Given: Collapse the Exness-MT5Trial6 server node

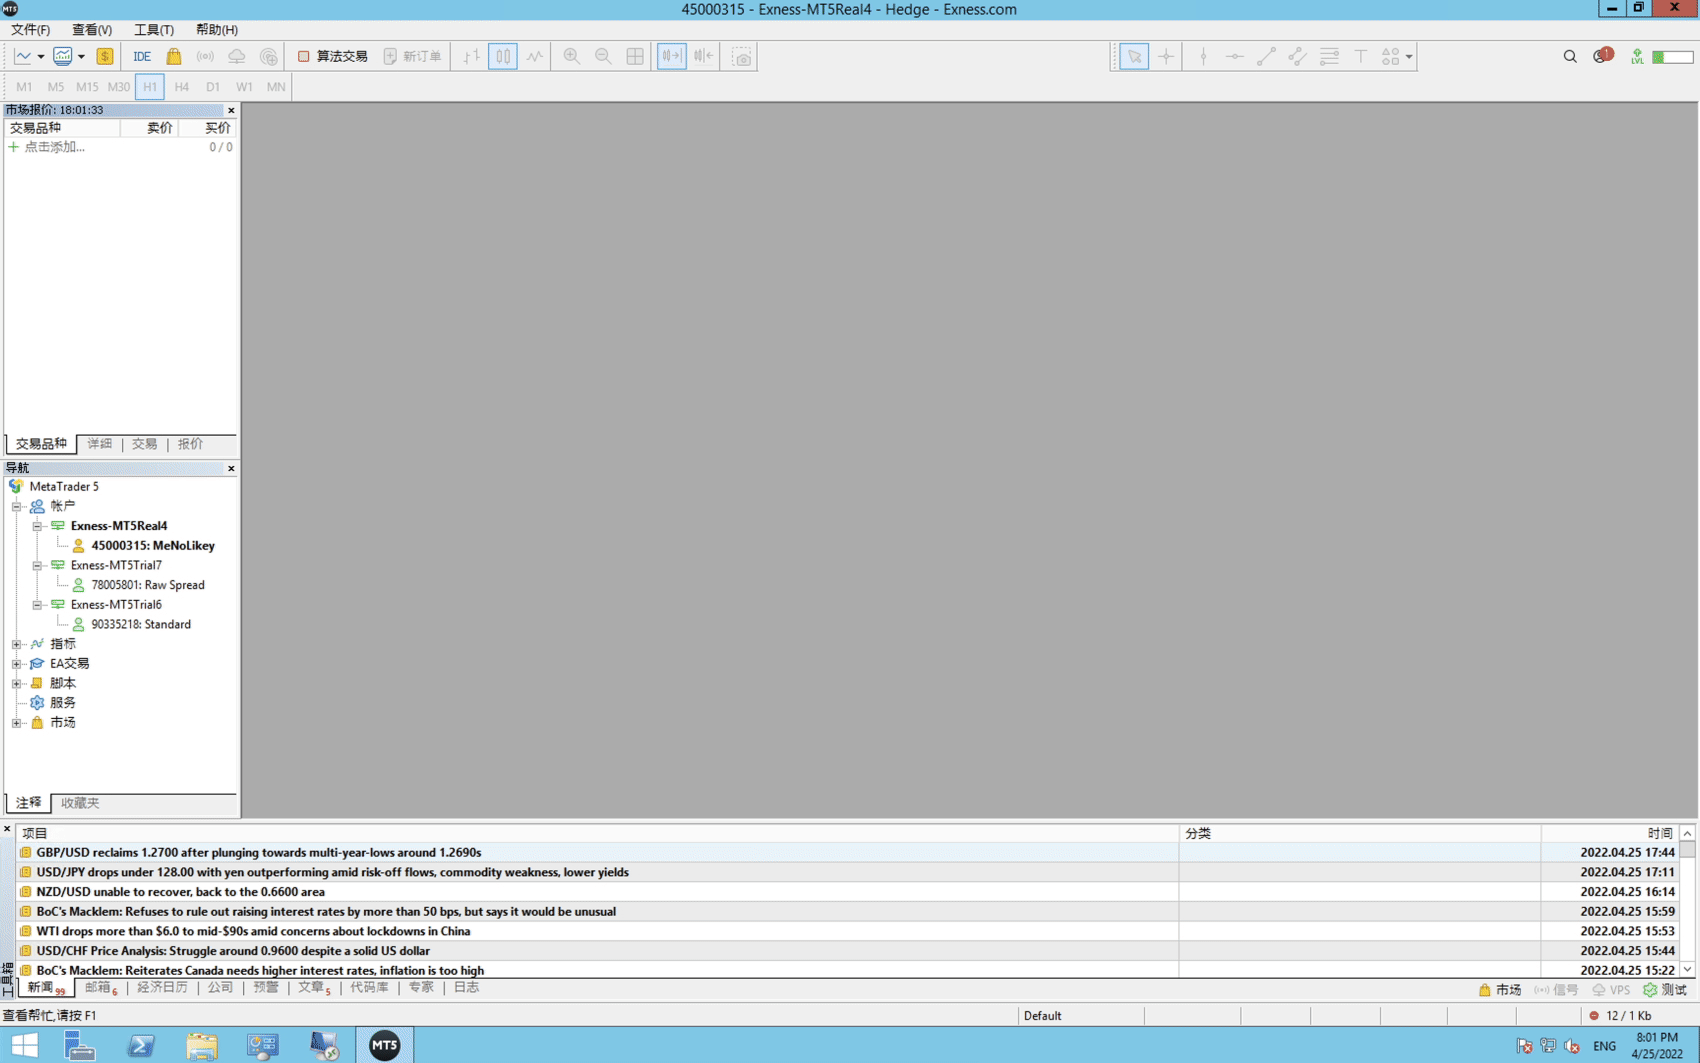Looking at the screenshot, I should pos(37,605).
